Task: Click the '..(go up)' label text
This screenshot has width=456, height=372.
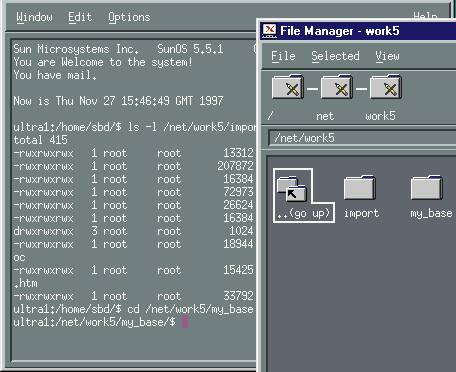Action: 304,213
